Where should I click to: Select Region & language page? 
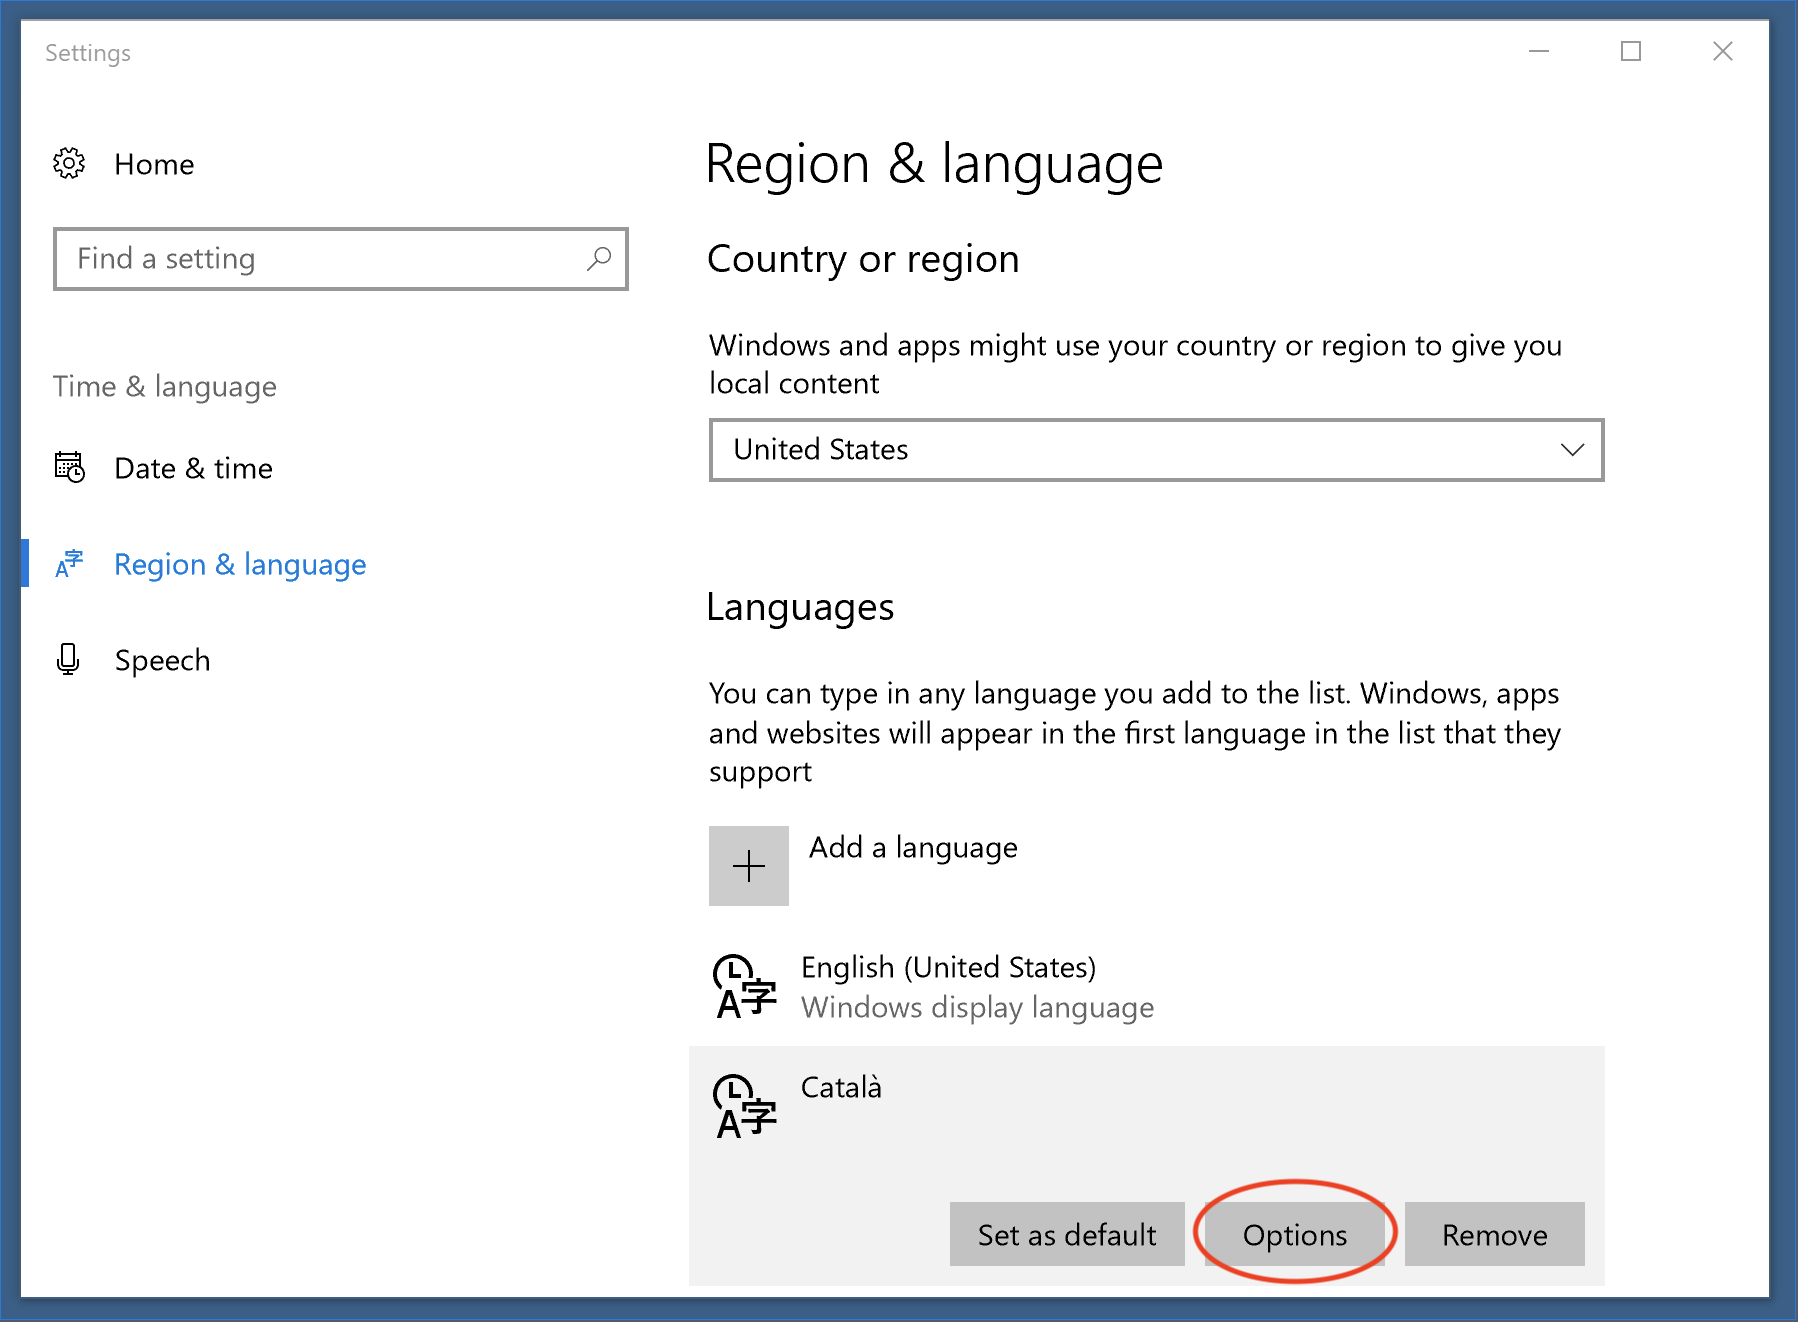pos(240,565)
